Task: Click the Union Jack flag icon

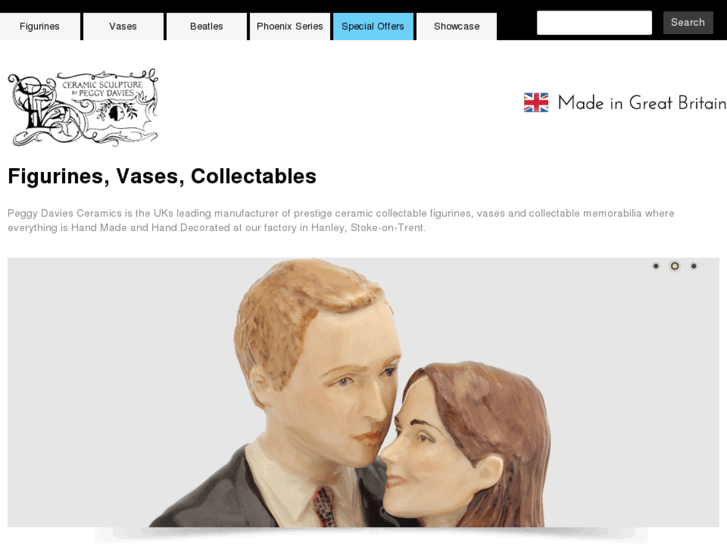Action: 536,103
